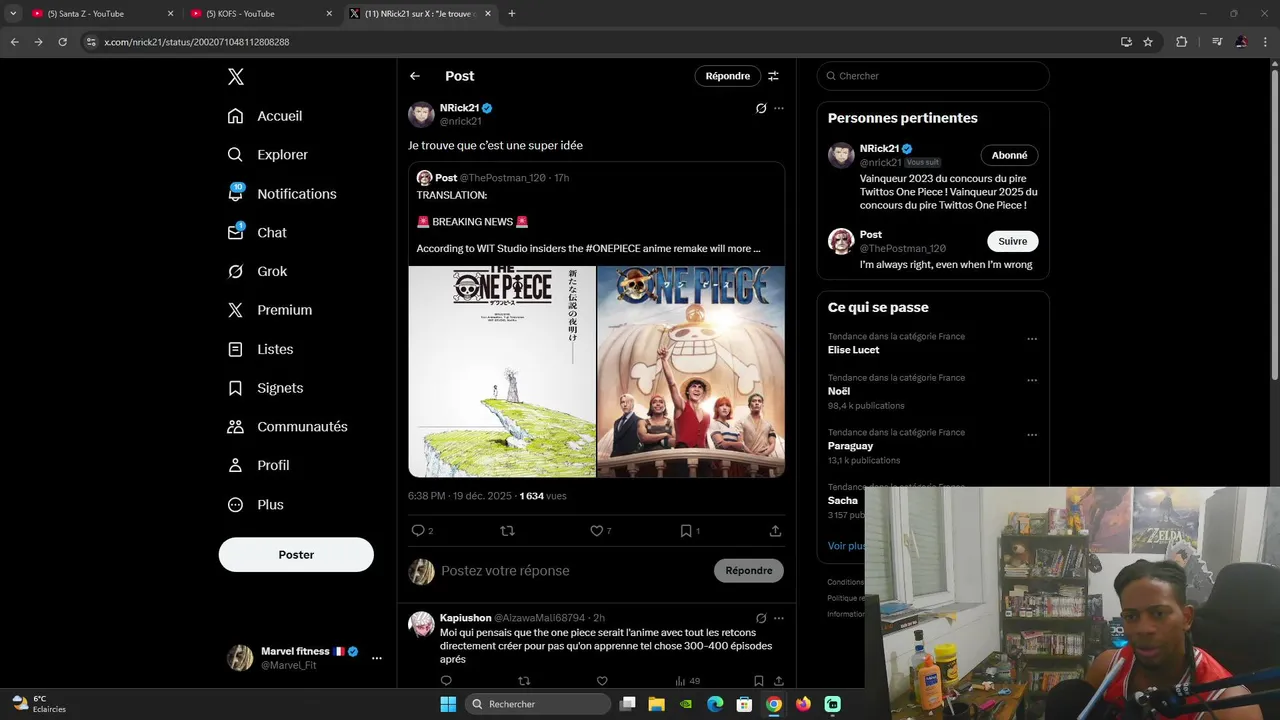Open the Explorer search page
This screenshot has height=720, width=1280.
267,155
